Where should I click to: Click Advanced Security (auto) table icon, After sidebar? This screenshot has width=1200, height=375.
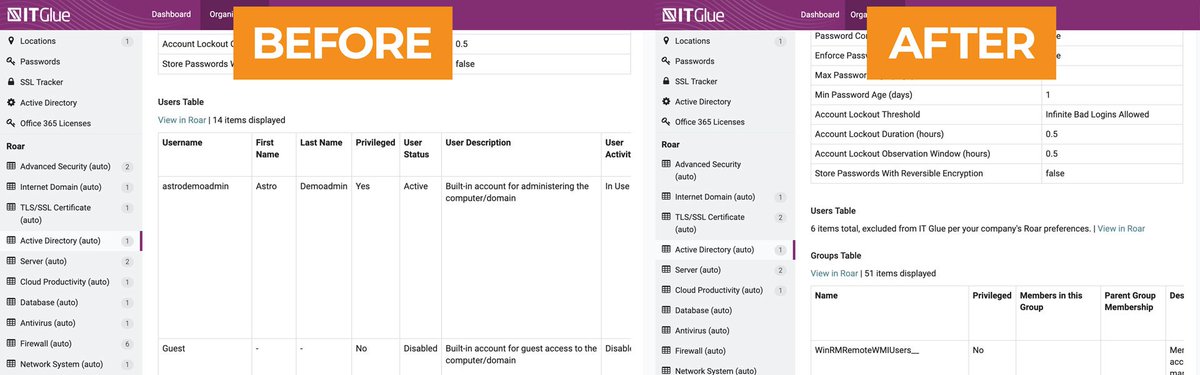coord(666,164)
